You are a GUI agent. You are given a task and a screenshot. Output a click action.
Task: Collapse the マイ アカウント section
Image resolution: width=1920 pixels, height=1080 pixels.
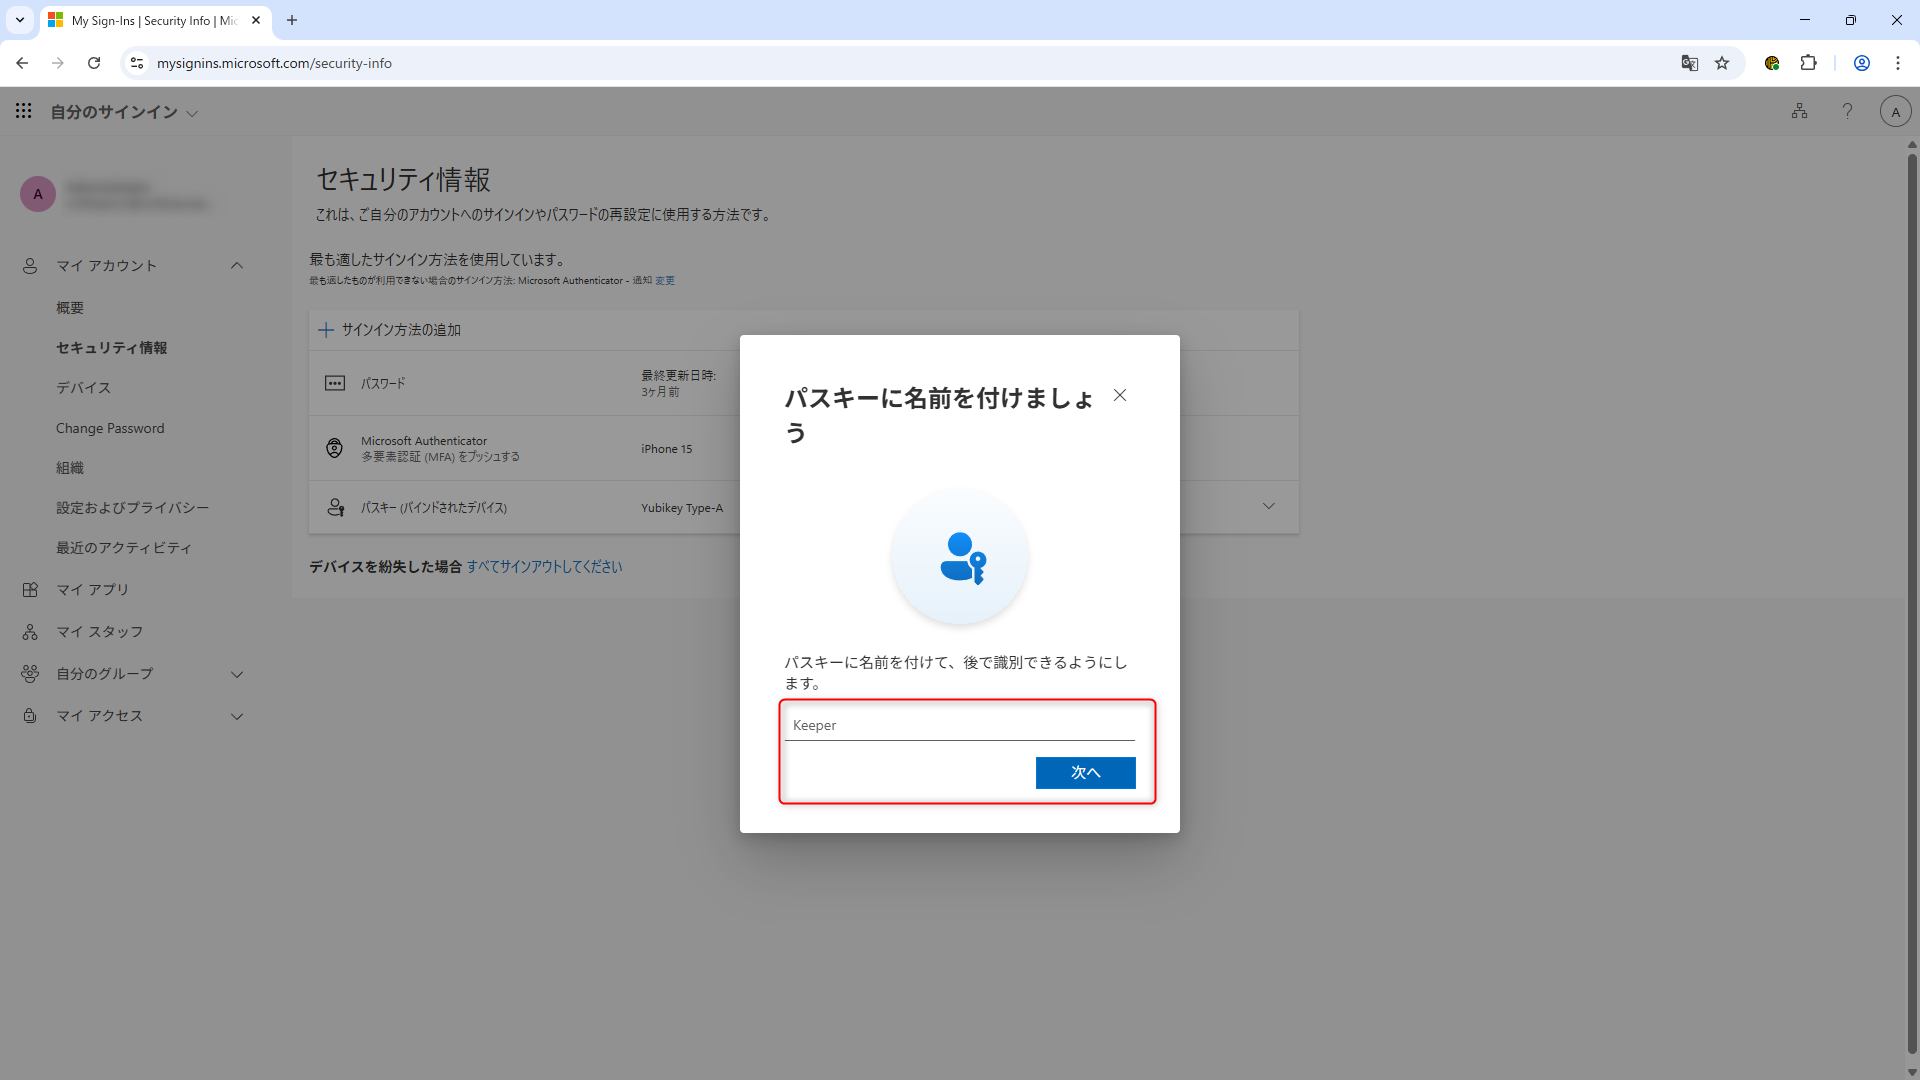[237, 266]
